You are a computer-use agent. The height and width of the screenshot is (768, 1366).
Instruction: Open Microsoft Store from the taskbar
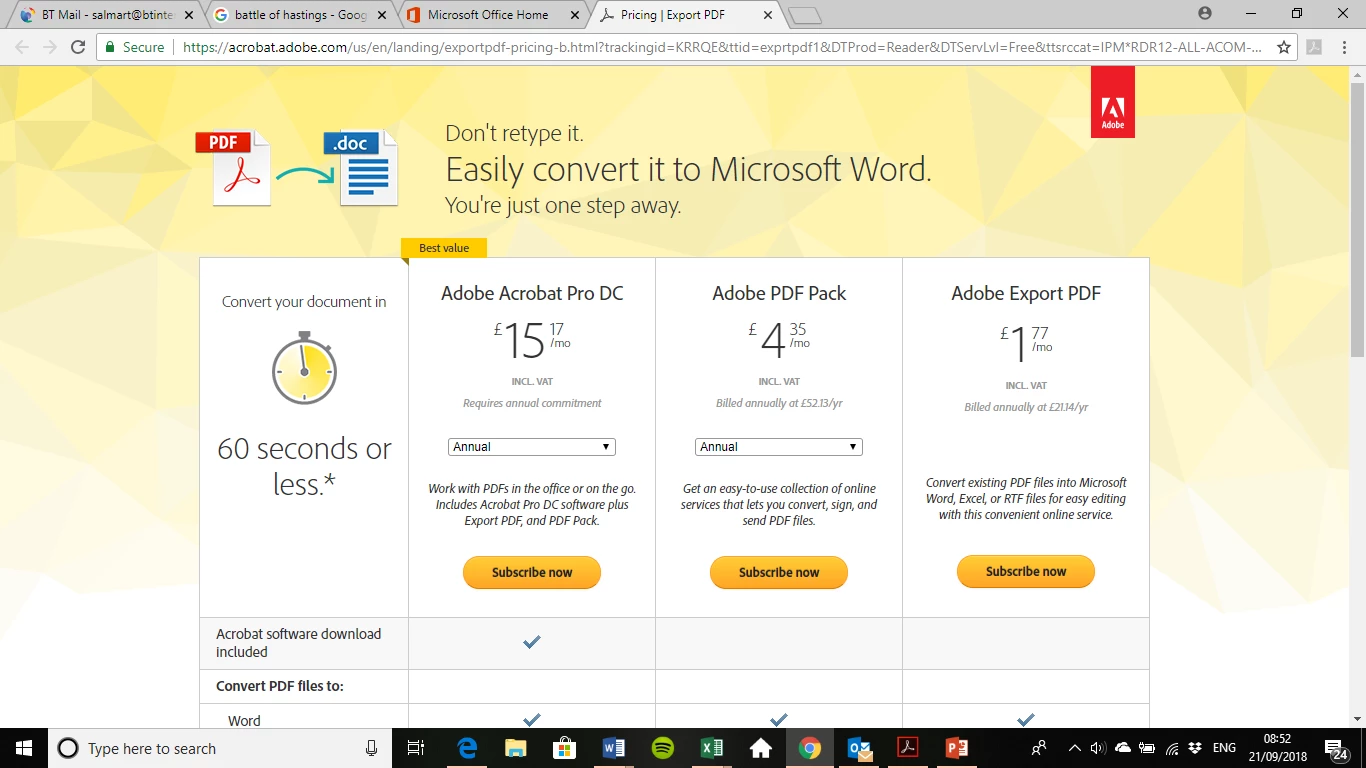tap(565, 748)
